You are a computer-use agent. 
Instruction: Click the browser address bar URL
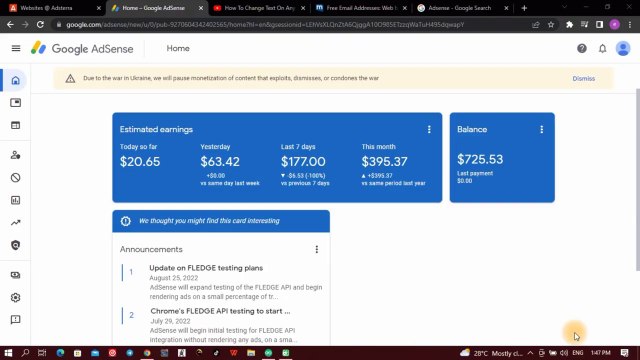(x=265, y=24)
